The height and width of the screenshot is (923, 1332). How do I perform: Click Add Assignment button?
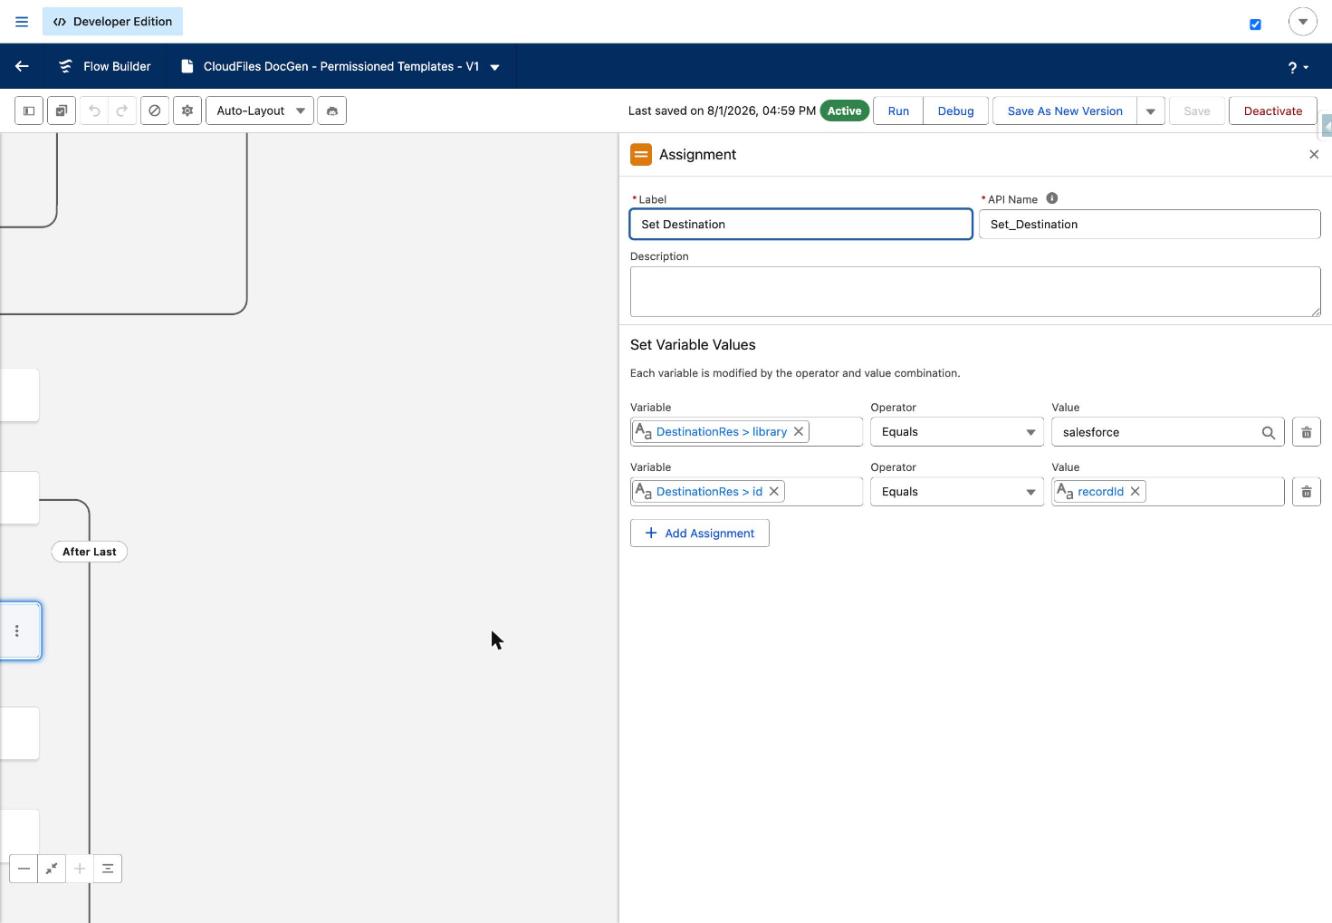[700, 533]
